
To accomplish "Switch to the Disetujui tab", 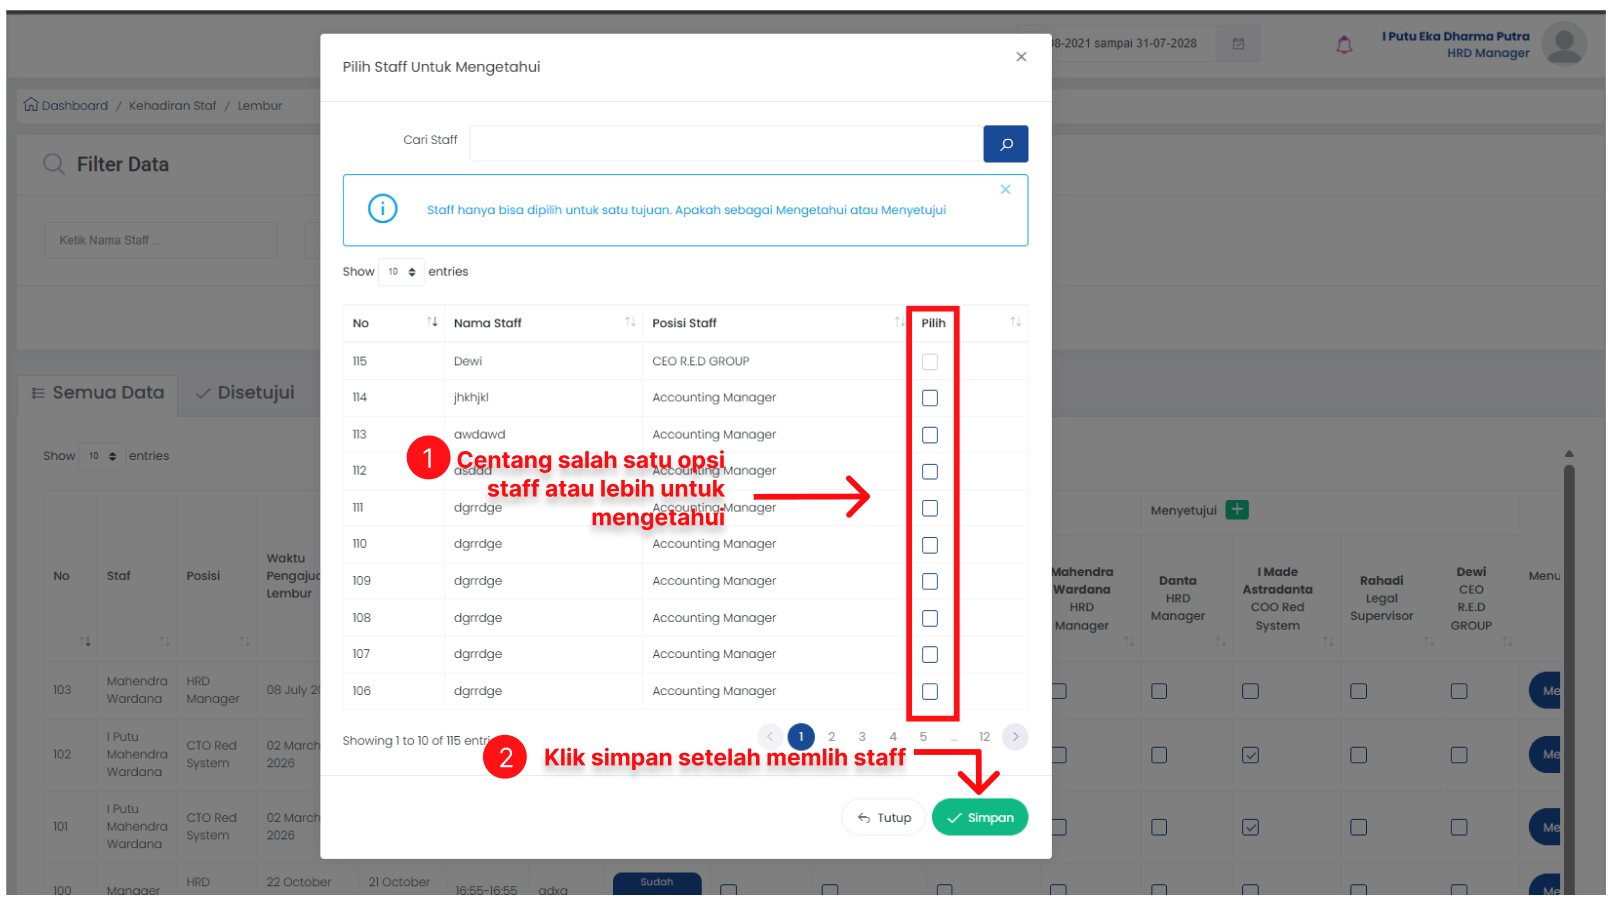I will pos(245,393).
